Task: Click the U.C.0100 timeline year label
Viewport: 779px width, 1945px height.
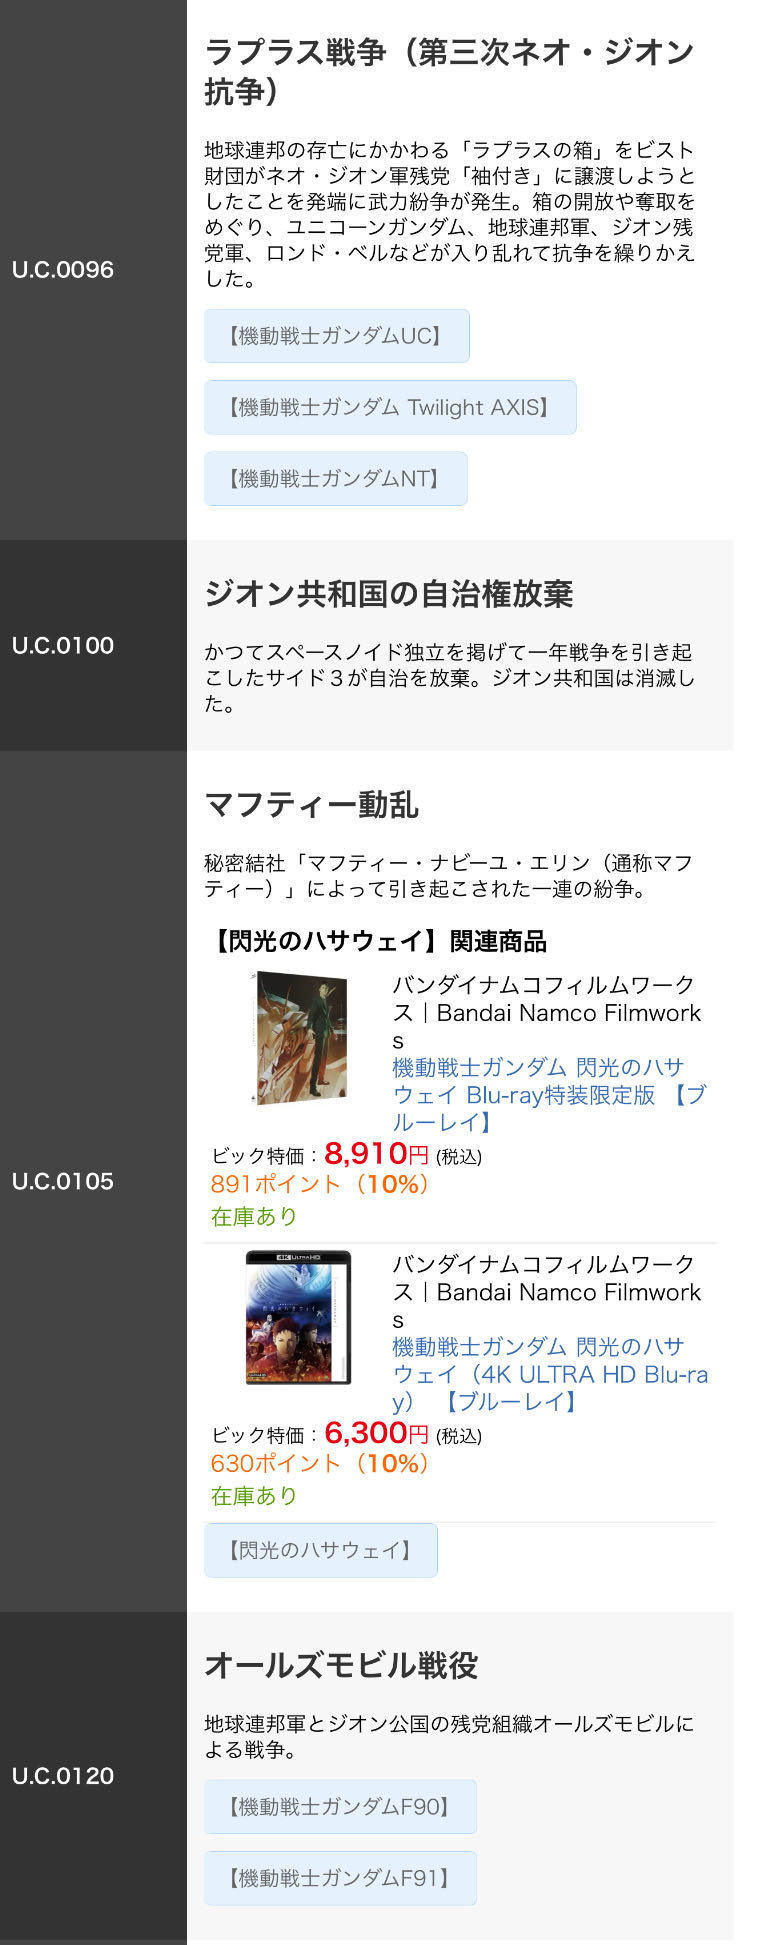Action: point(63,645)
